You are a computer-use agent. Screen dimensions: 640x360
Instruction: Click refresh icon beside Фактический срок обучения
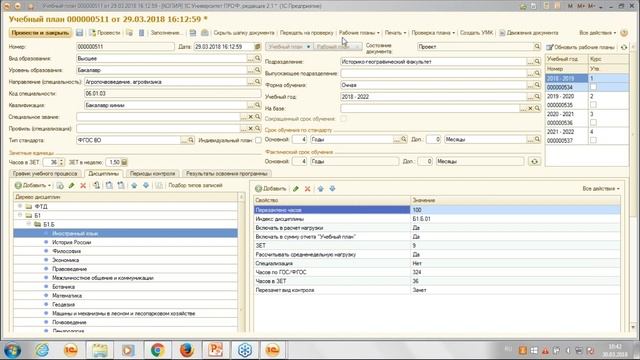[534, 161]
